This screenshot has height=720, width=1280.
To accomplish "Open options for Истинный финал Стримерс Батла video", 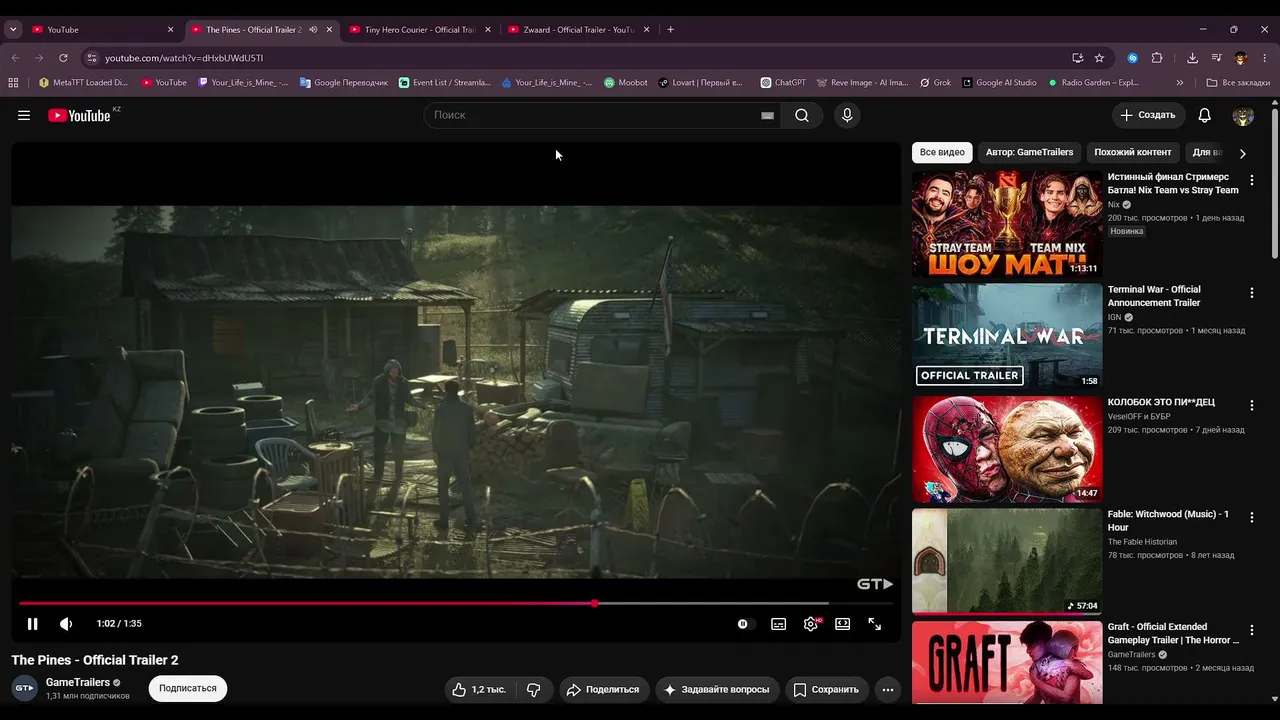I will click(1251, 180).
